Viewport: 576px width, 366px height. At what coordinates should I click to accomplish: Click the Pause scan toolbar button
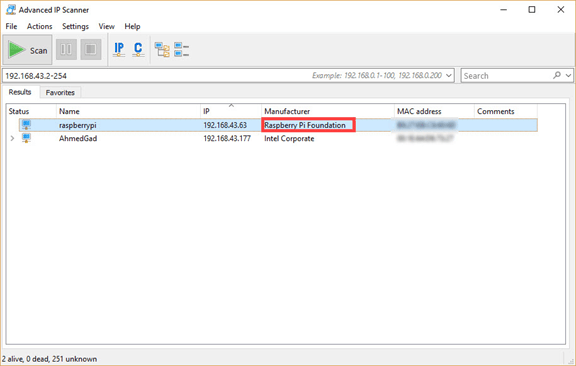(66, 49)
